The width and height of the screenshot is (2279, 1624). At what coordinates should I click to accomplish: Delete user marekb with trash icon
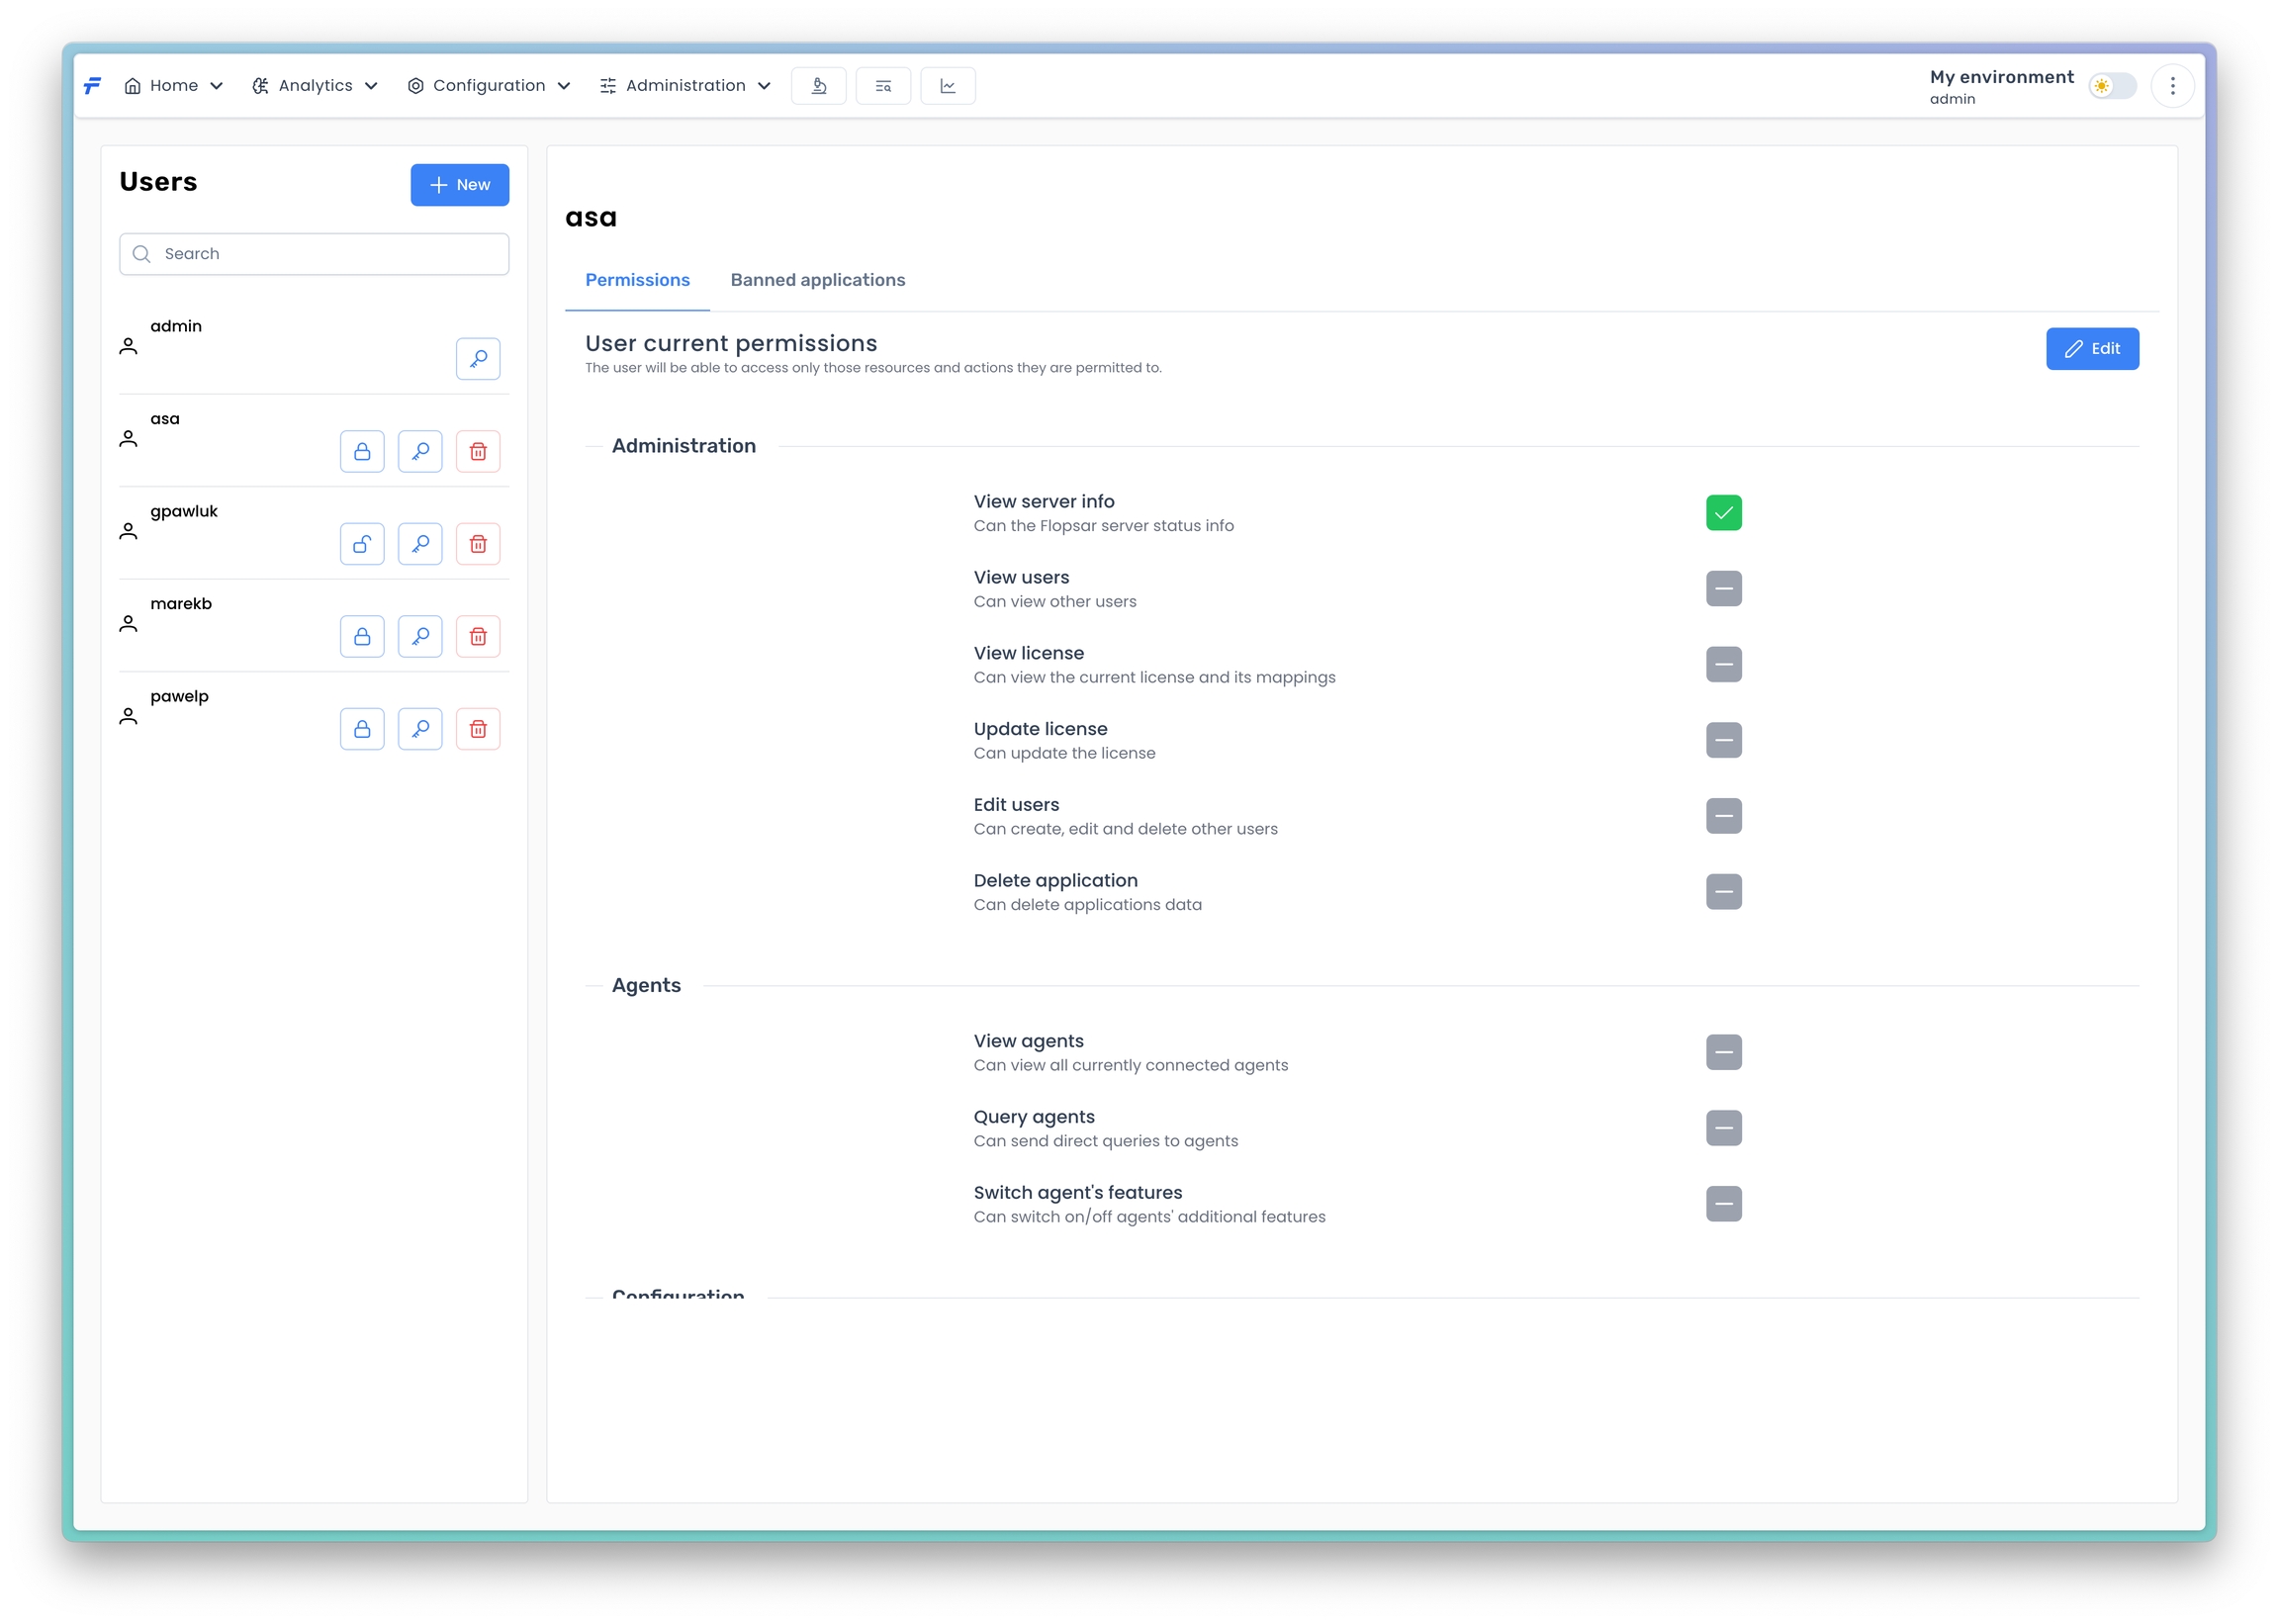(x=478, y=636)
